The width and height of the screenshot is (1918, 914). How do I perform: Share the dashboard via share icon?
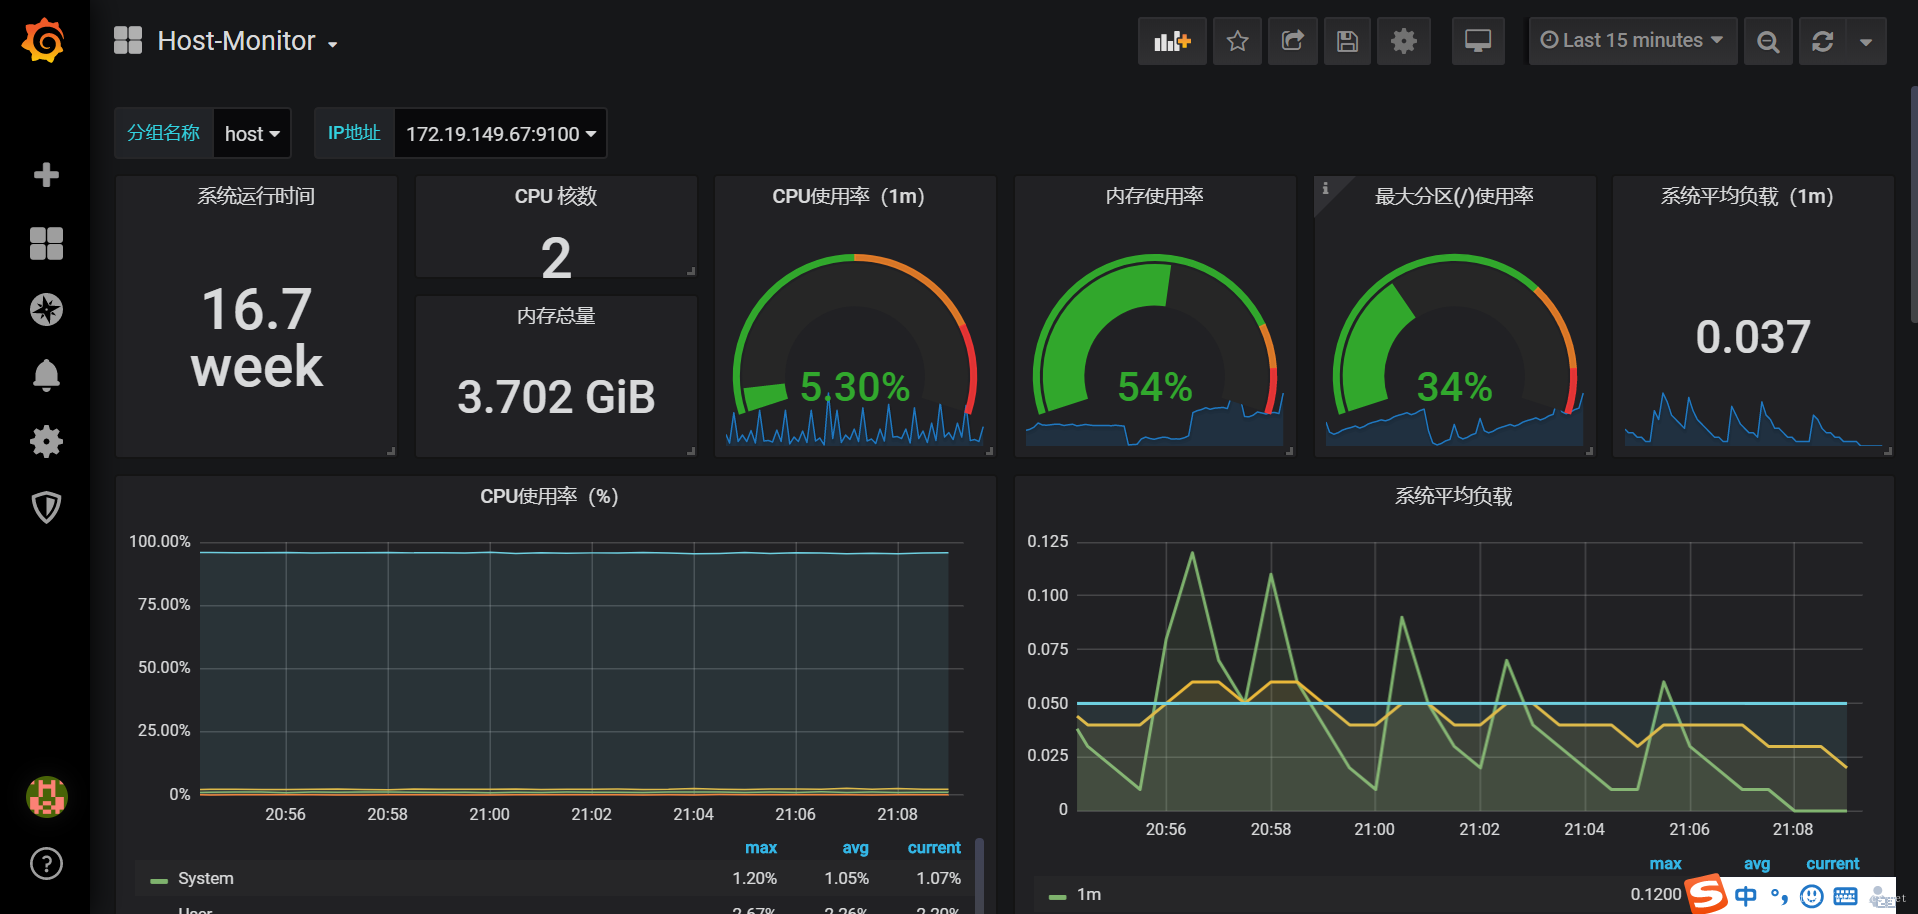pyautogui.click(x=1292, y=41)
